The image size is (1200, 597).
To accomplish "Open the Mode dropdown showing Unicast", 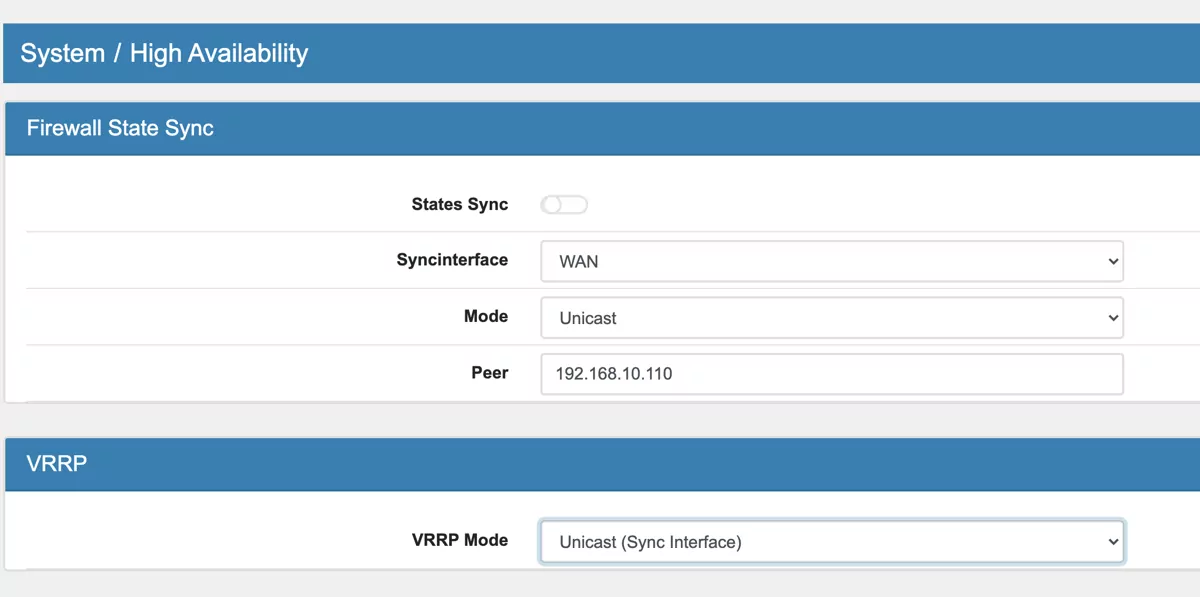I will point(830,316).
